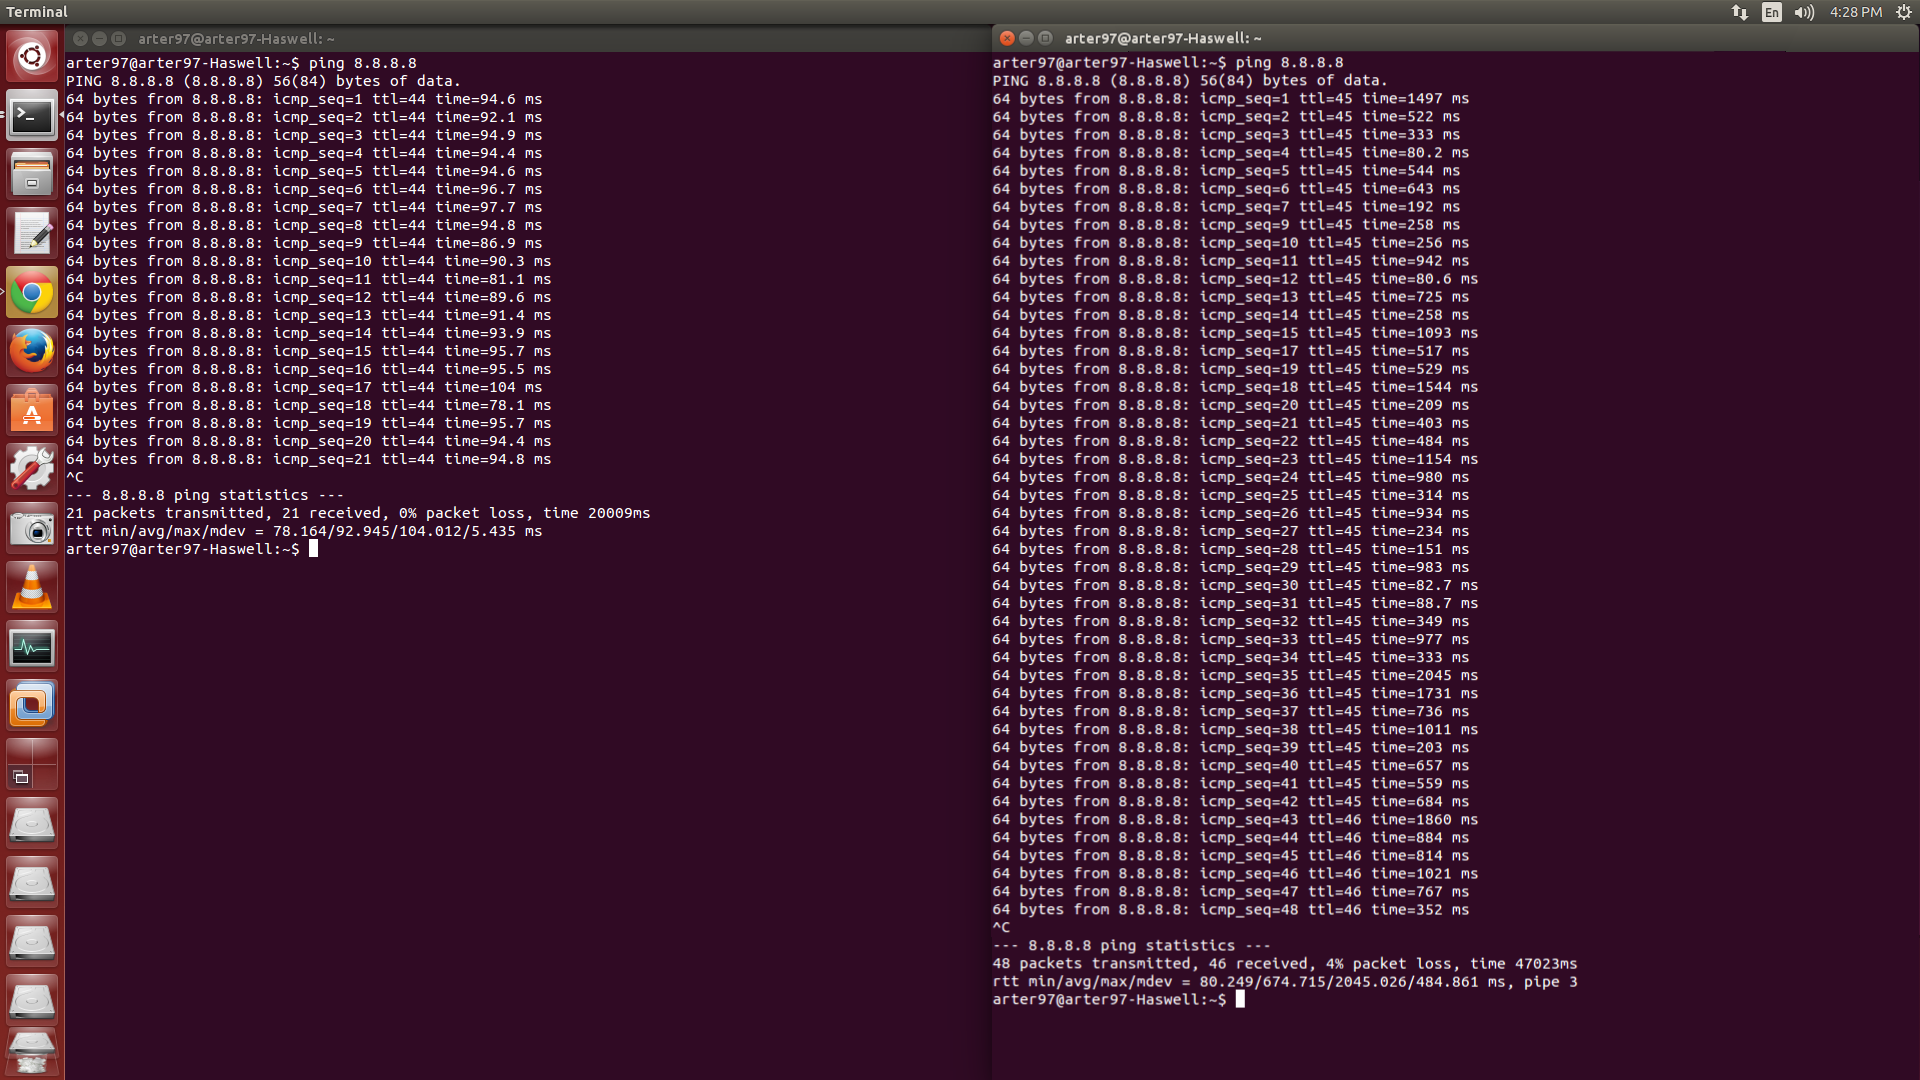Open System Settings wrench-and-gear icon
Image resolution: width=1920 pixels, height=1080 pixels.
pos(32,470)
